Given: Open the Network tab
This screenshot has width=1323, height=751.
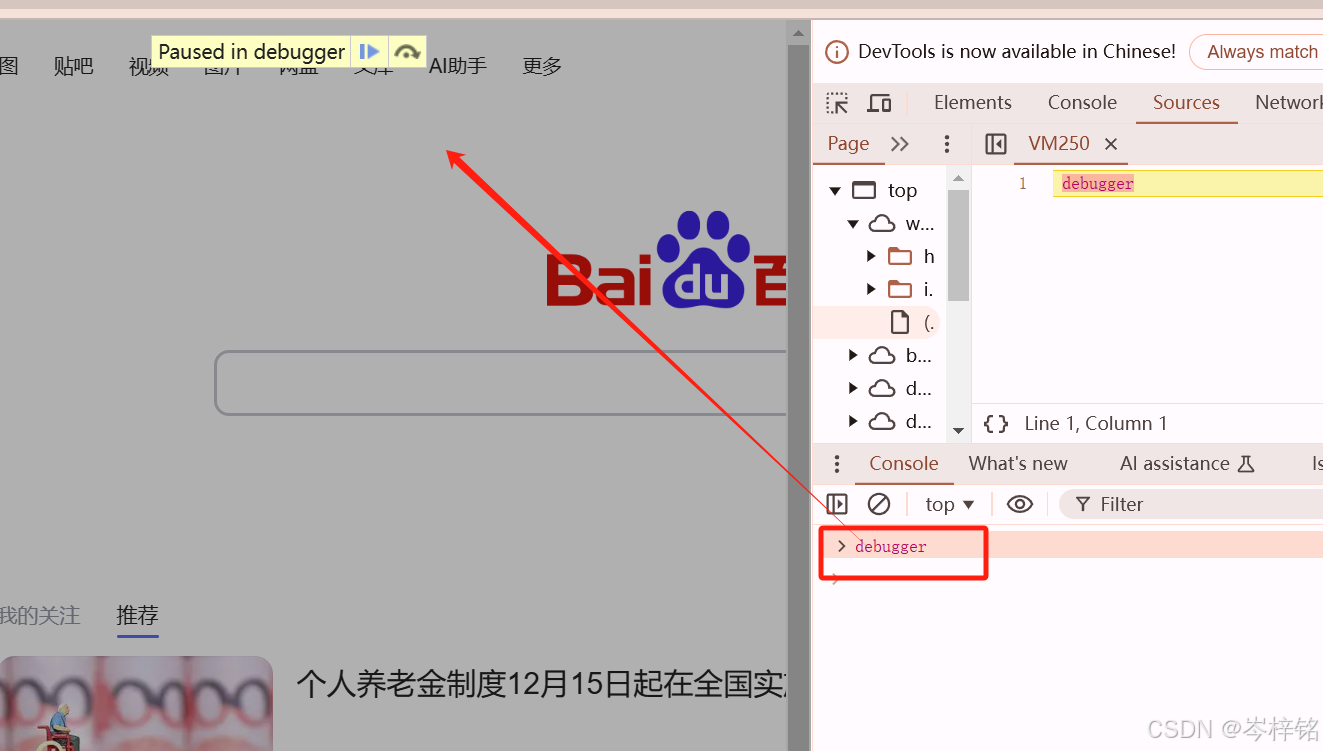Looking at the screenshot, I should point(1288,102).
